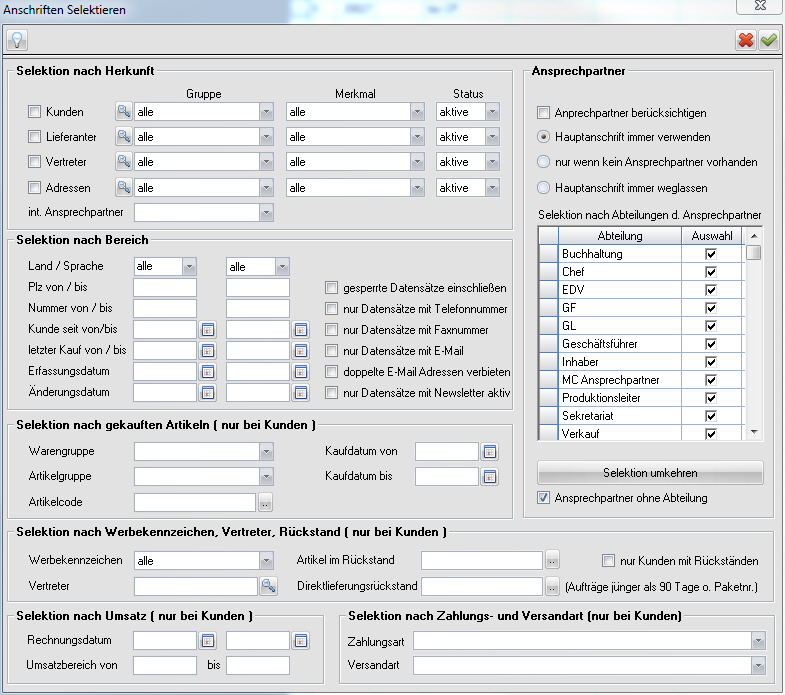Viewport: 785px width, 695px height.
Task: Click the red X cancel icon
Action: click(746, 40)
